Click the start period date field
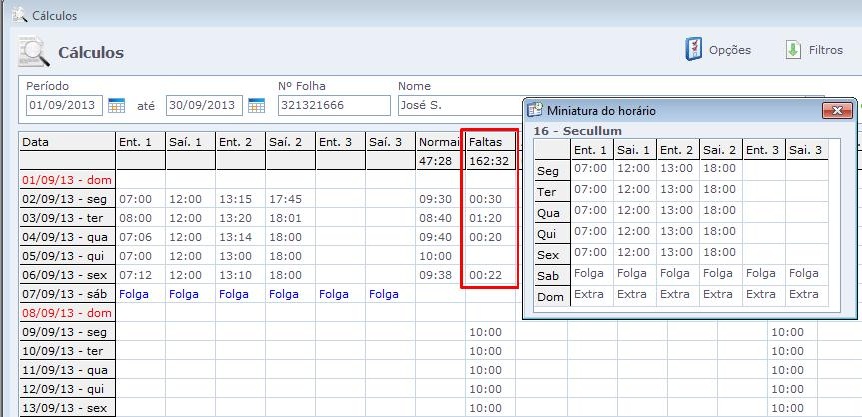 pyautogui.click(x=64, y=105)
